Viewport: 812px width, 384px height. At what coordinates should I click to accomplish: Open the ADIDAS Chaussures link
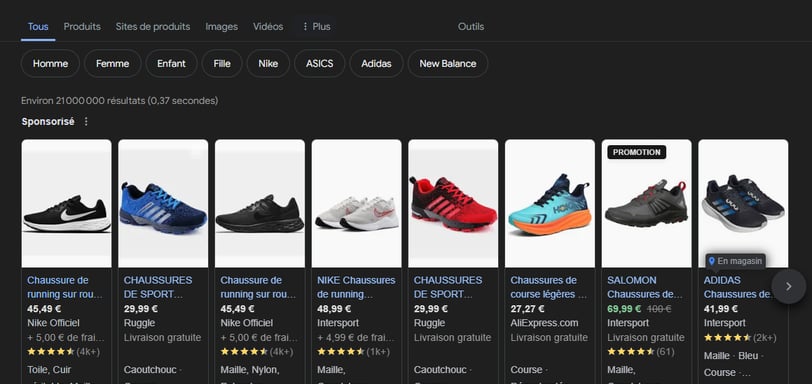coord(738,287)
